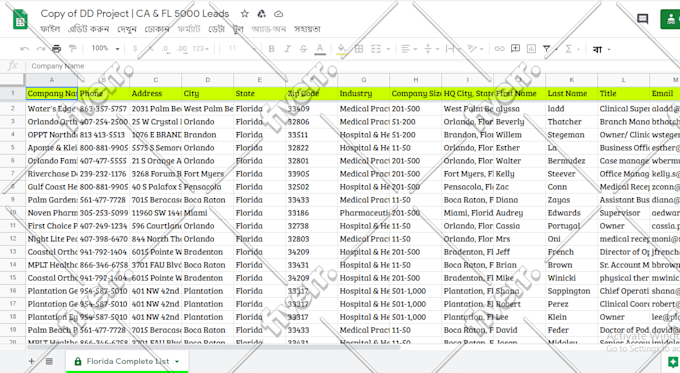
Task: Increase decimal places
Action: [x=182, y=49]
